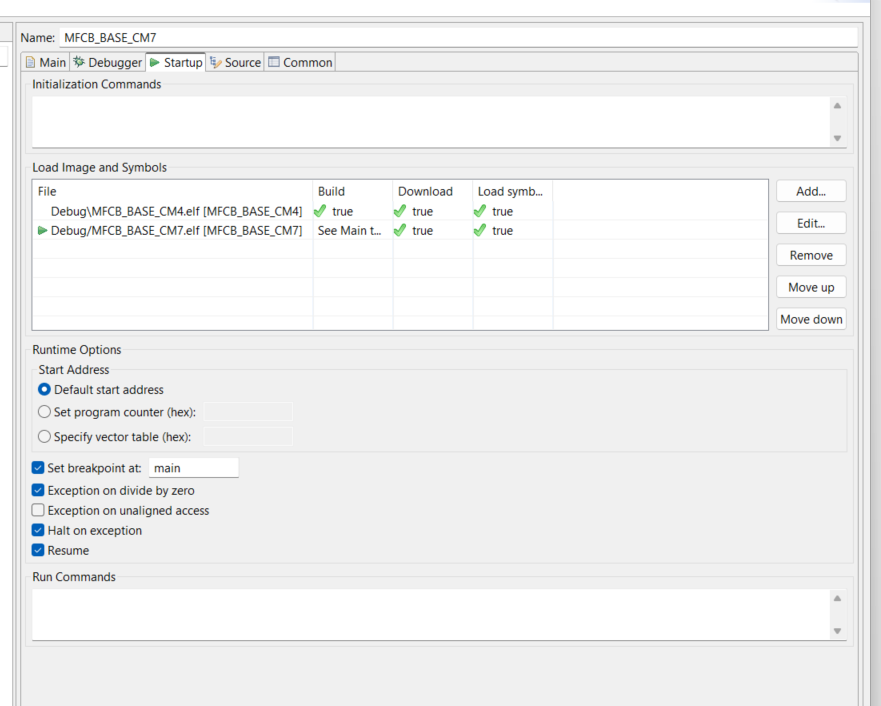This screenshot has height=706, width=881.
Task: Click the breakpoint 'main' text field
Action: pyautogui.click(x=193, y=468)
